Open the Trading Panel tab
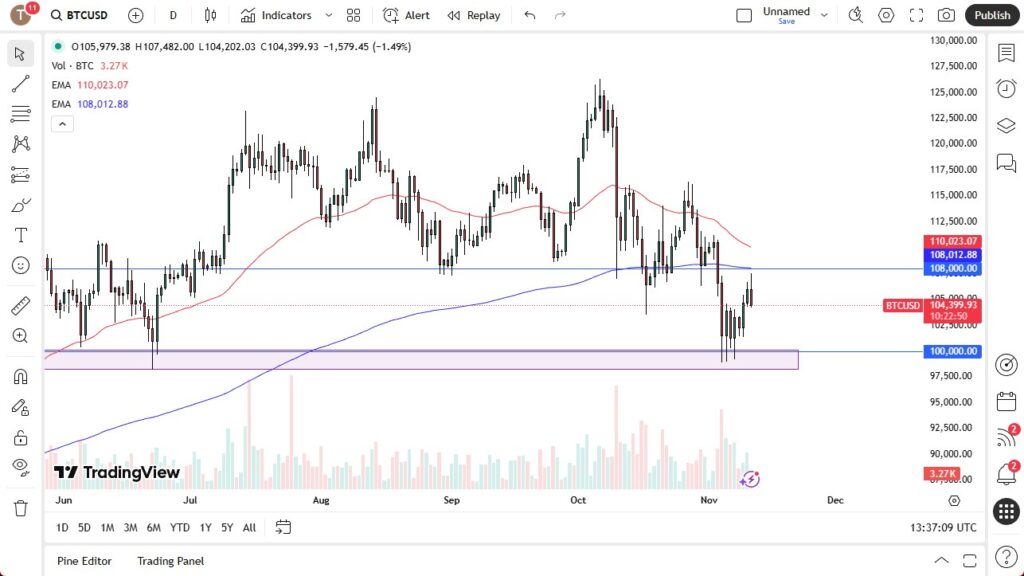The width and height of the screenshot is (1024, 576). (x=170, y=561)
